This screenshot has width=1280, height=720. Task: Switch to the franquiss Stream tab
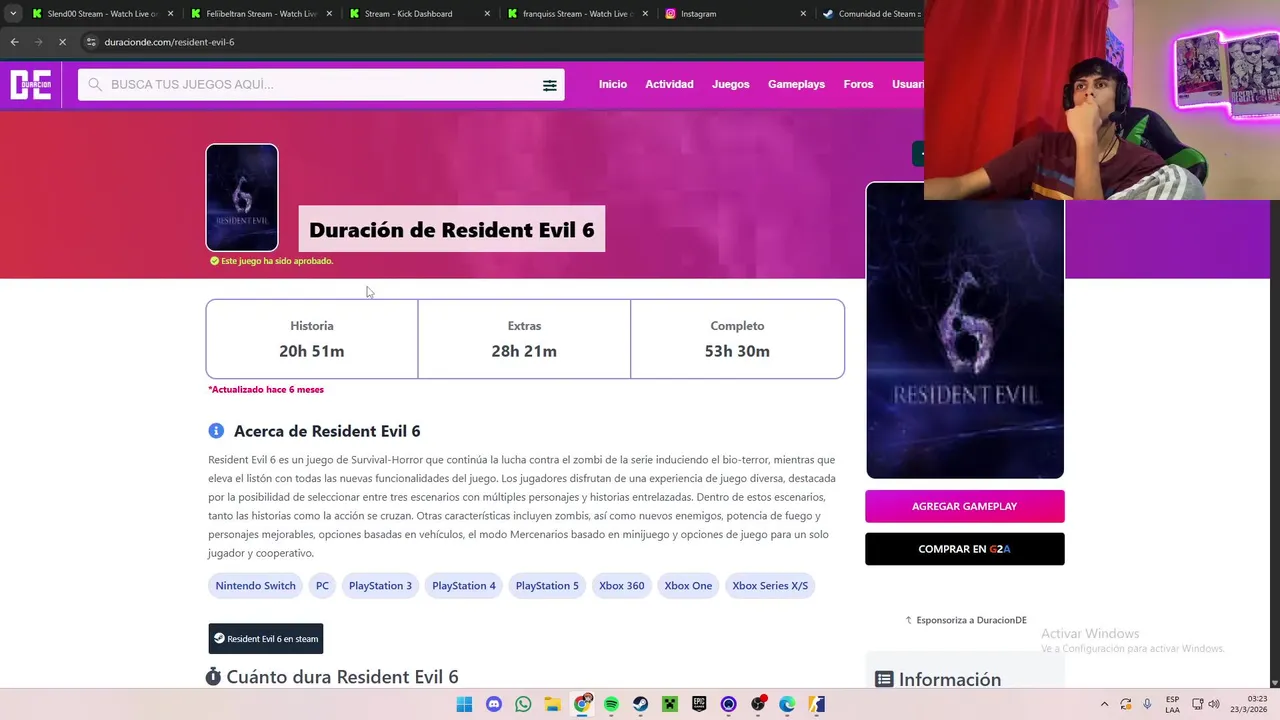click(x=578, y=14)
